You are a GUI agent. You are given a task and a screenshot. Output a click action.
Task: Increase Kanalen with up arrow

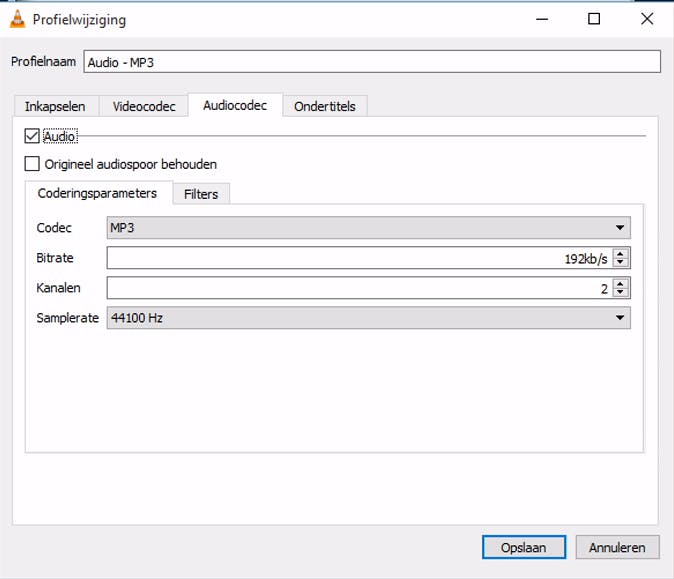(620, 283)
